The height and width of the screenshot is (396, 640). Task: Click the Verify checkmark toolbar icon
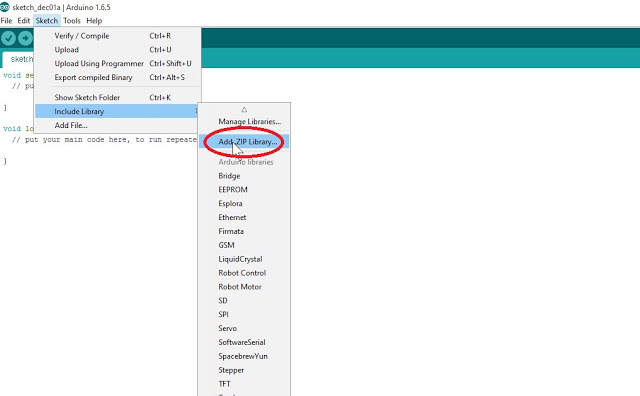coord(8,38)
